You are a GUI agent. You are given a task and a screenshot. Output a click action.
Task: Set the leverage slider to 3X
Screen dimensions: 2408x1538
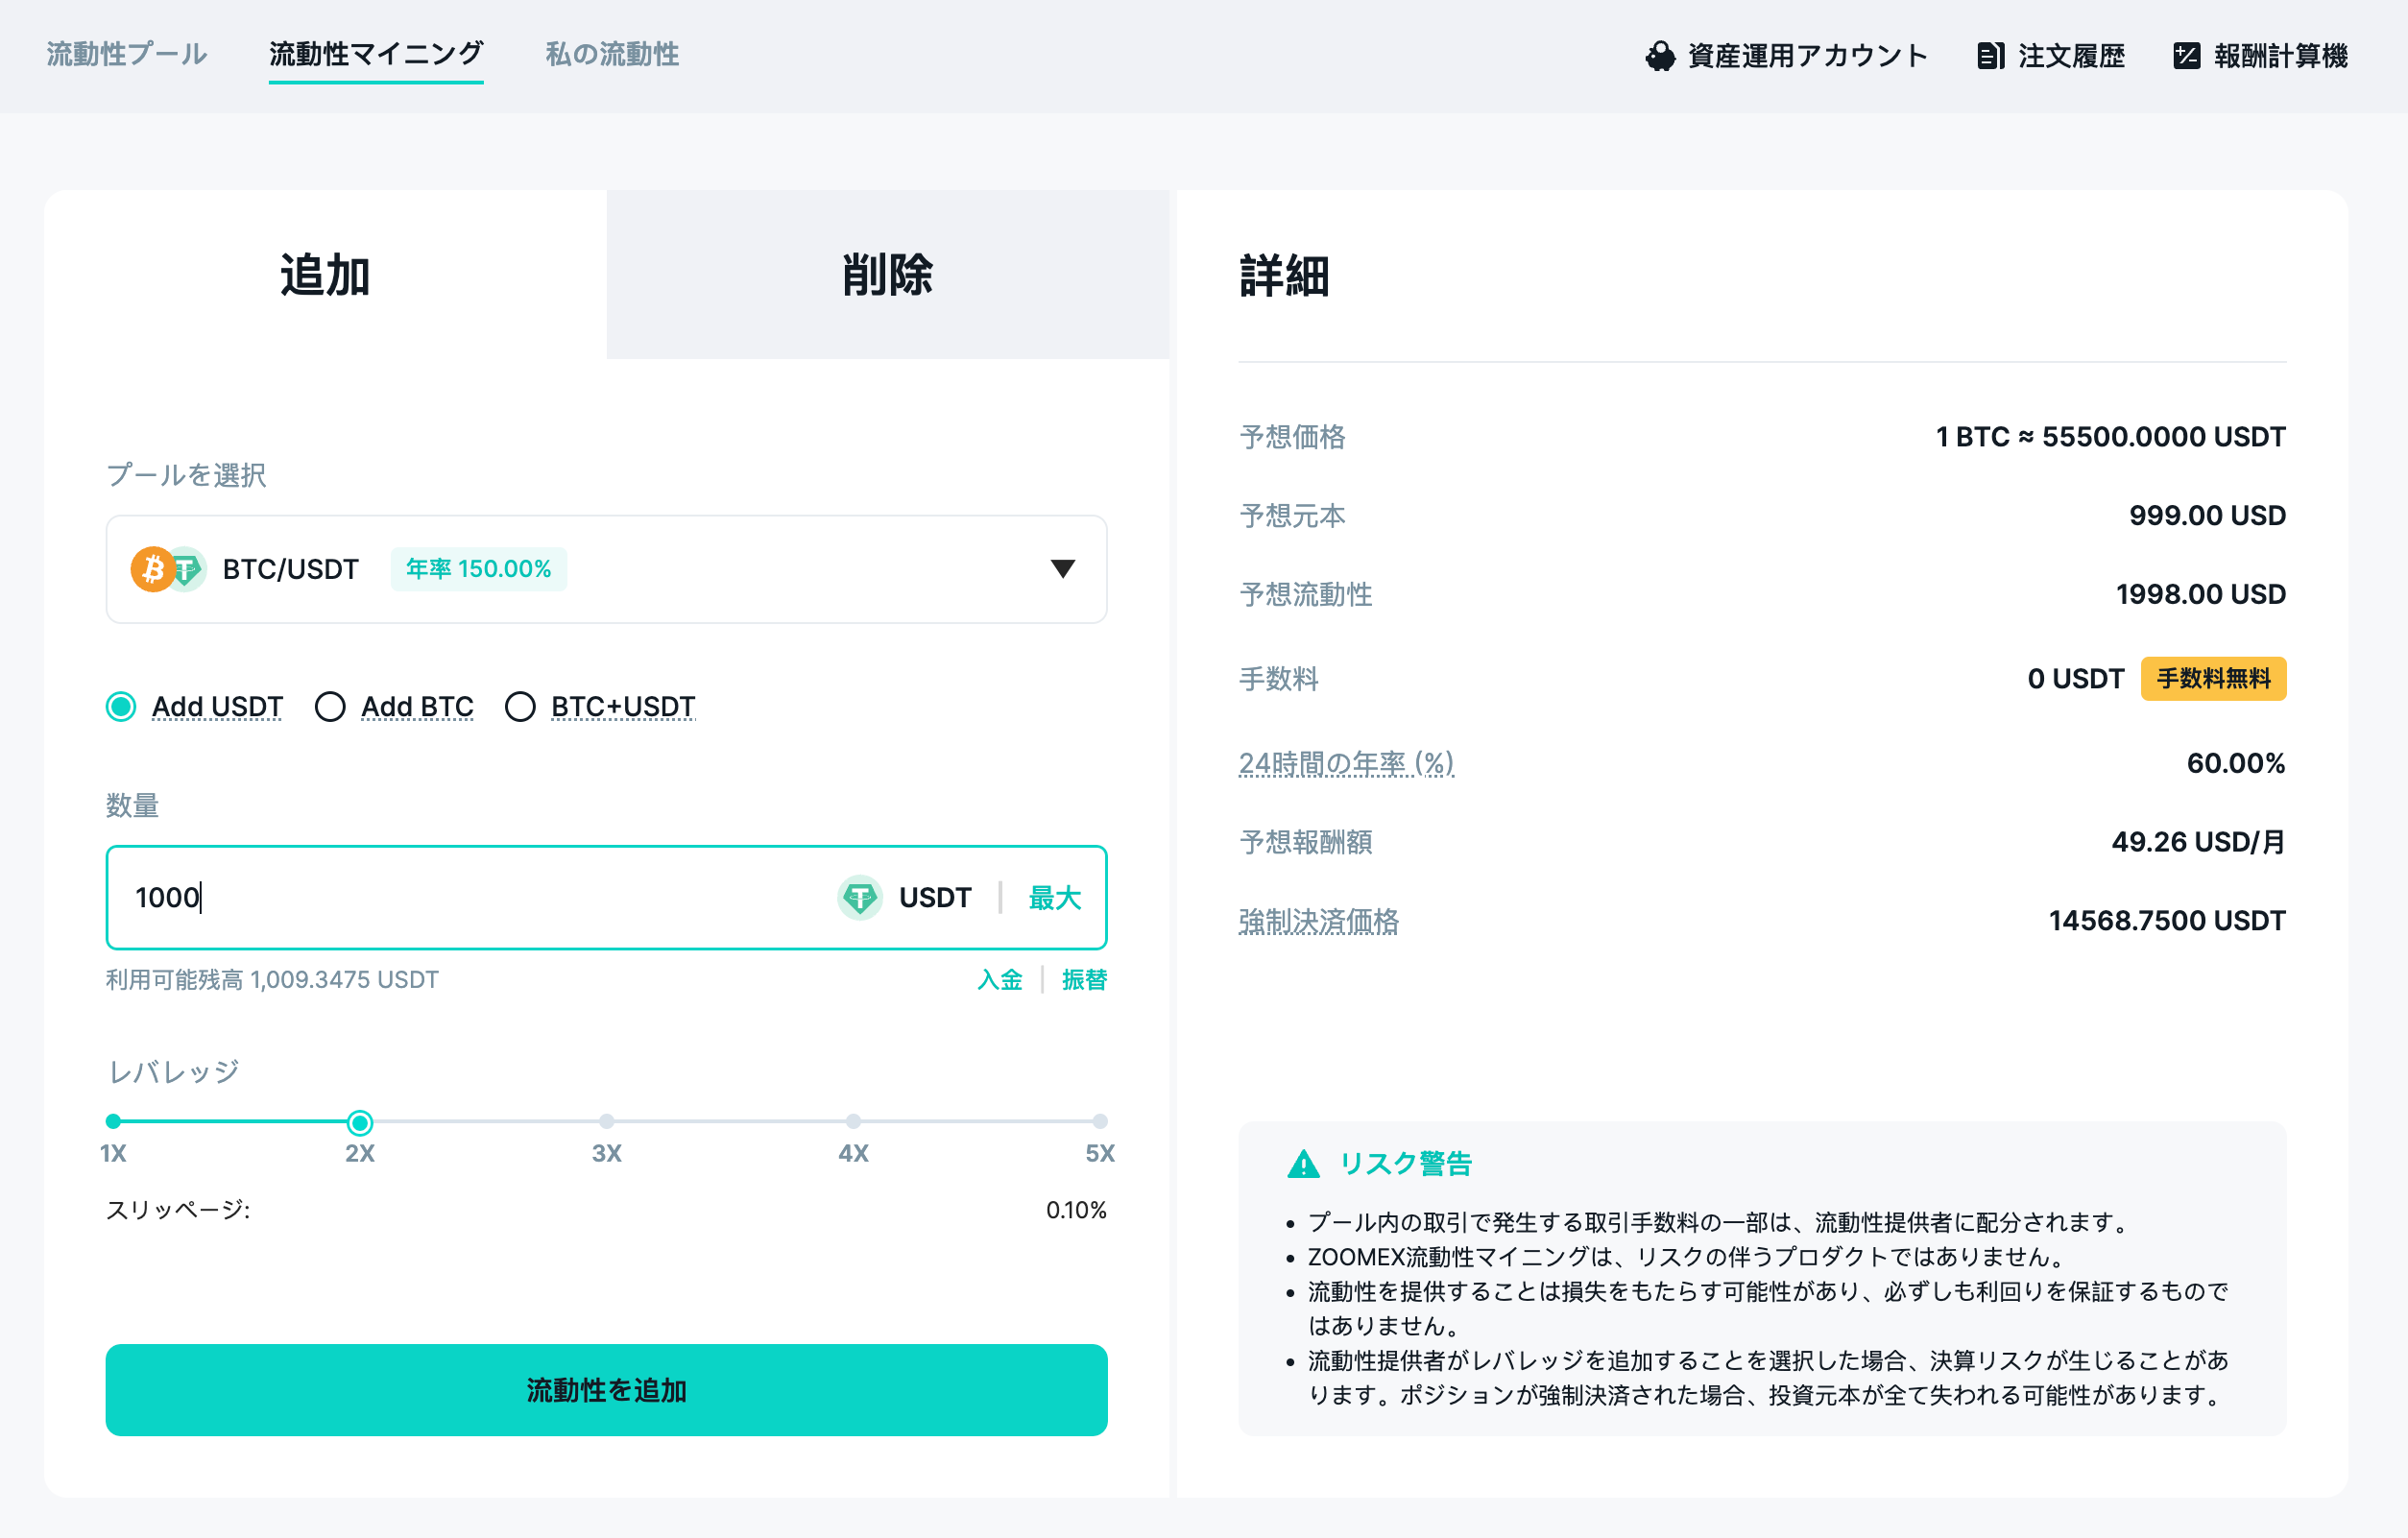[x=606, y=1121]
